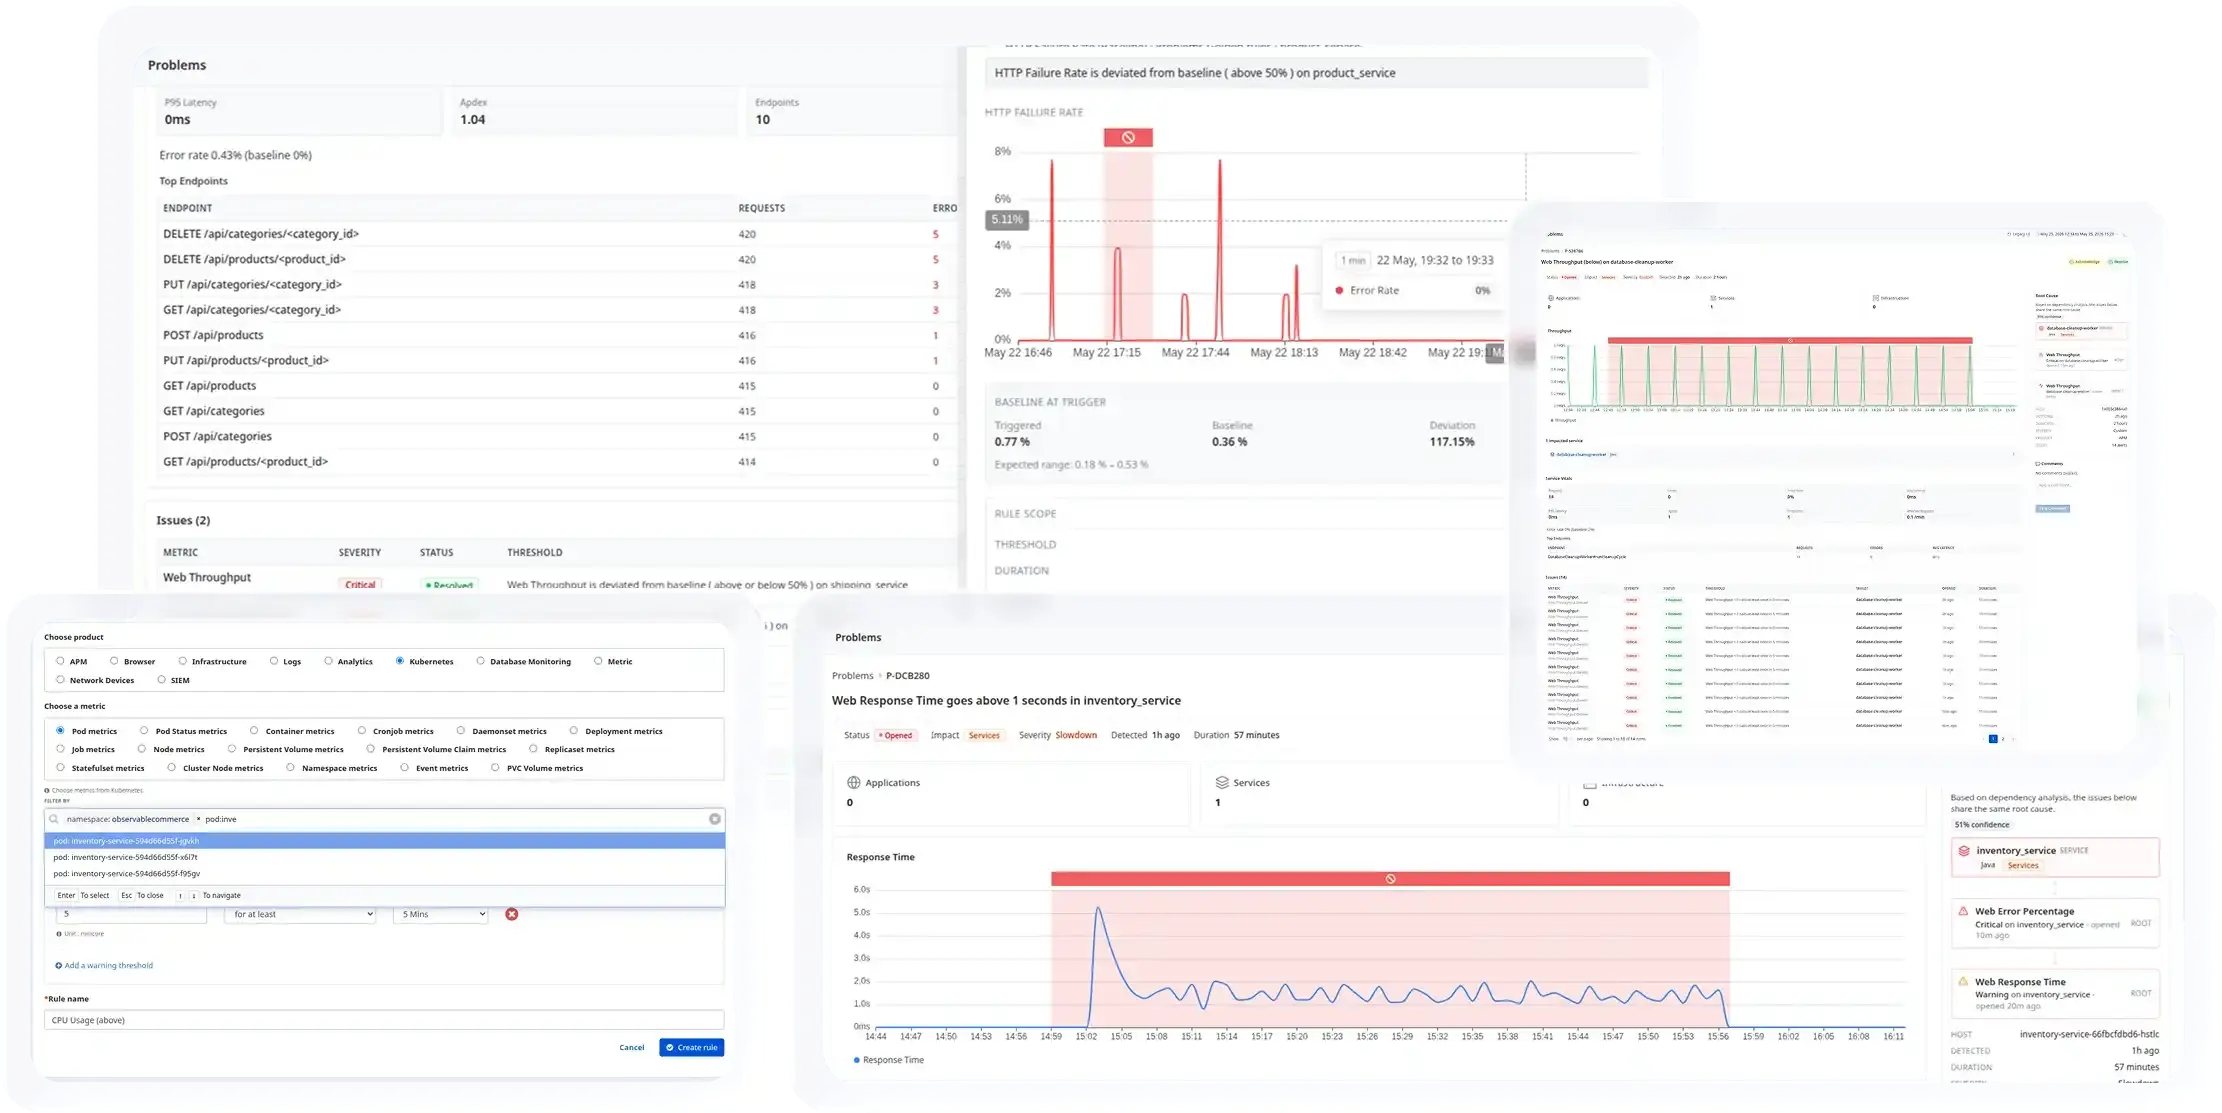Open the Web Error Percentage root issue card

(x=2055, y=922)
